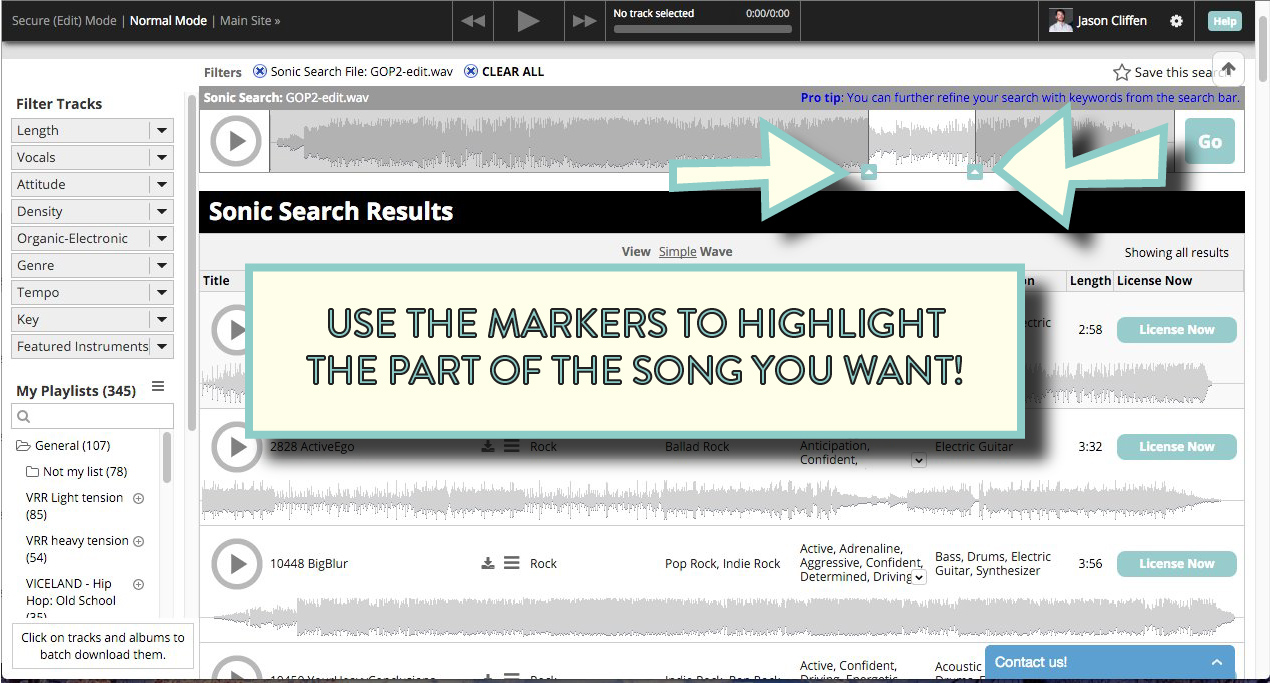Expand the Contact us chat widget
Screen dimensions: 1270x683
(1110, 662)
